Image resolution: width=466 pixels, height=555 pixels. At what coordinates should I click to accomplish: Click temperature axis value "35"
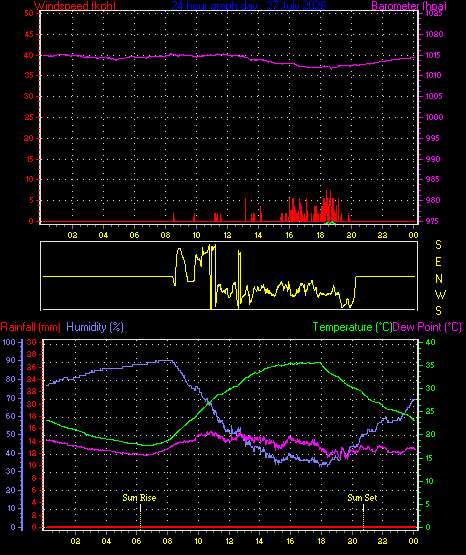pos(430,365)
